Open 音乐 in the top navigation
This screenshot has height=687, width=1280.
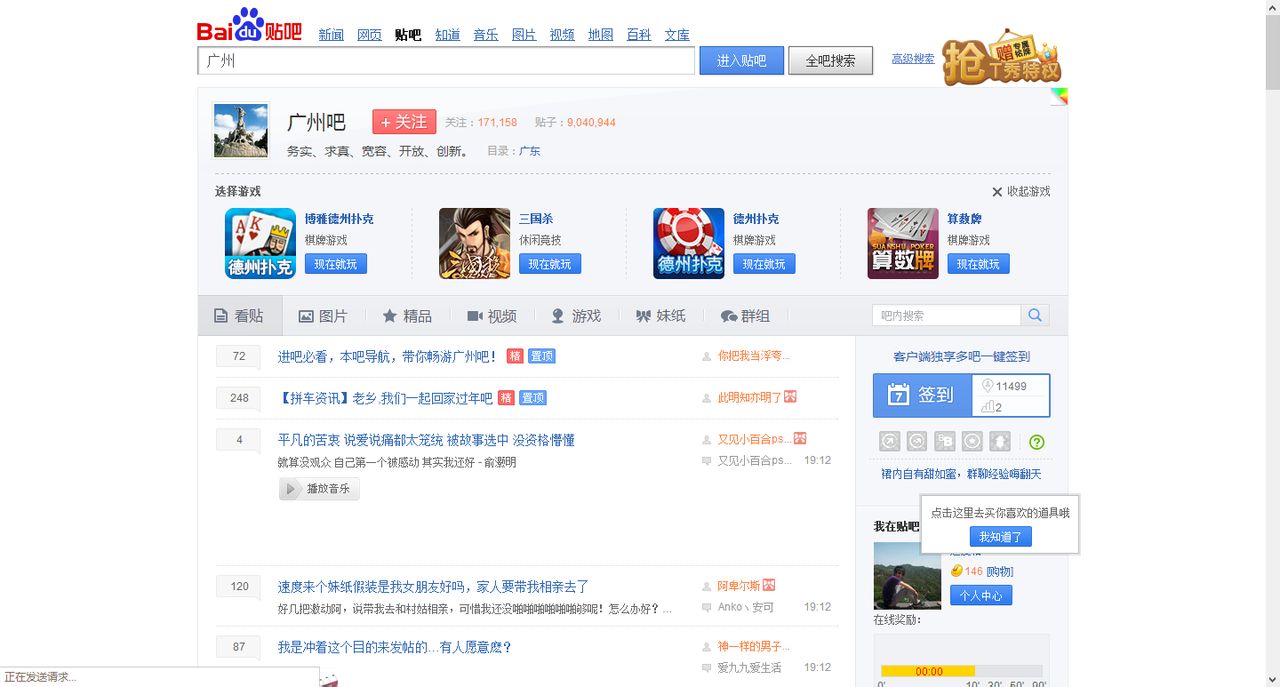point(486,35)
